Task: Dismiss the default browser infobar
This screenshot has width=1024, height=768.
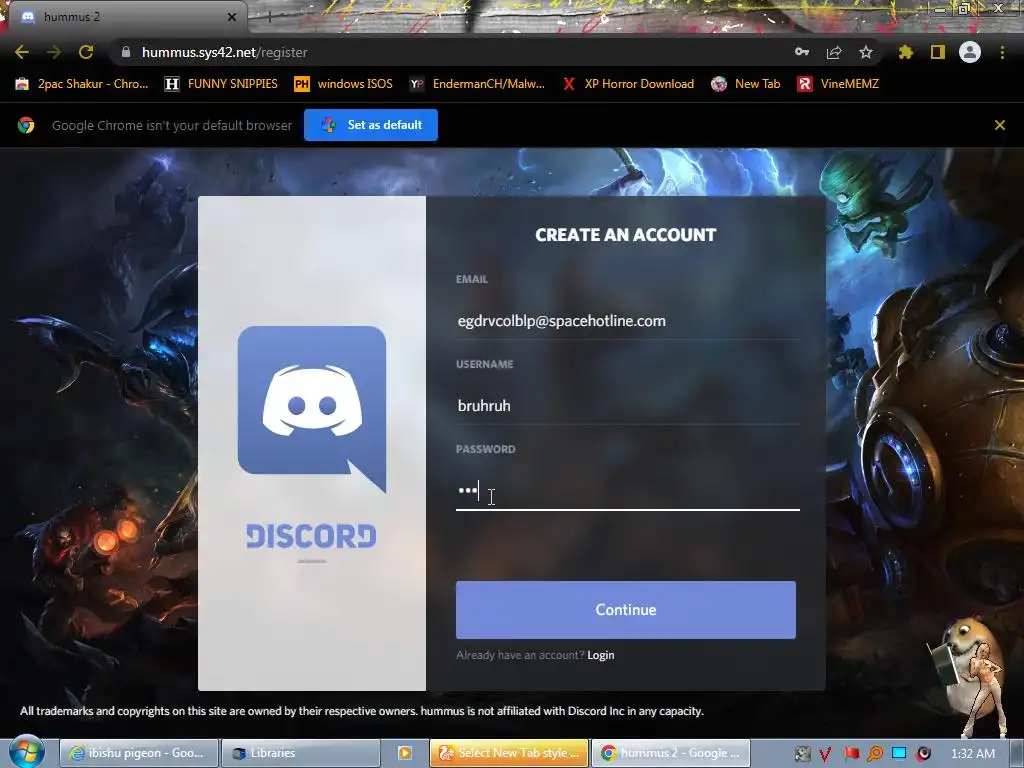Action: coord(999,125)
